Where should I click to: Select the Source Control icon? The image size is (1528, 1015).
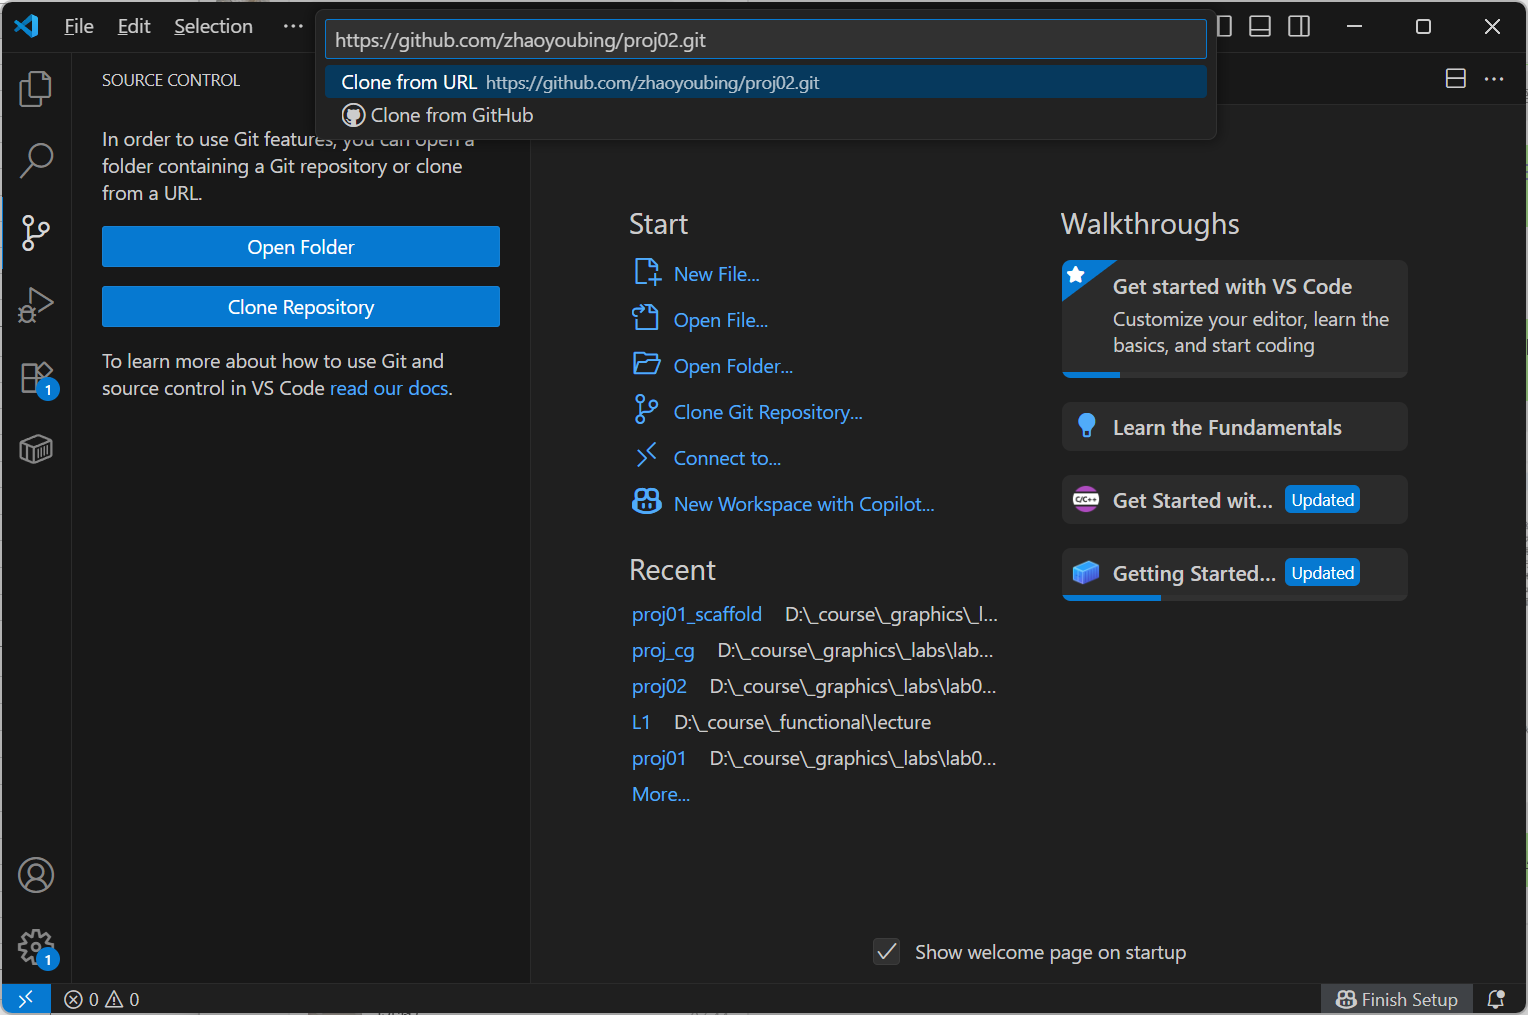pos(36,233)
